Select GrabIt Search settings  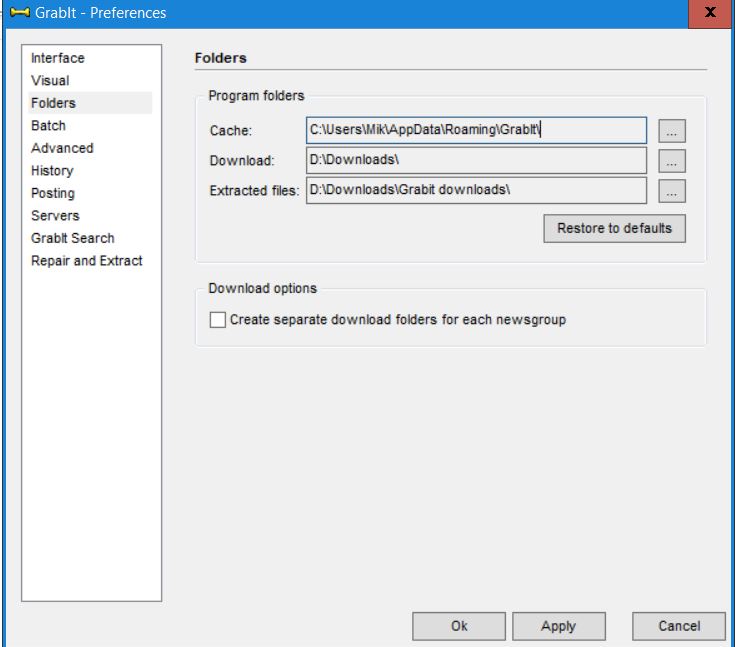(x=72, y=238)
